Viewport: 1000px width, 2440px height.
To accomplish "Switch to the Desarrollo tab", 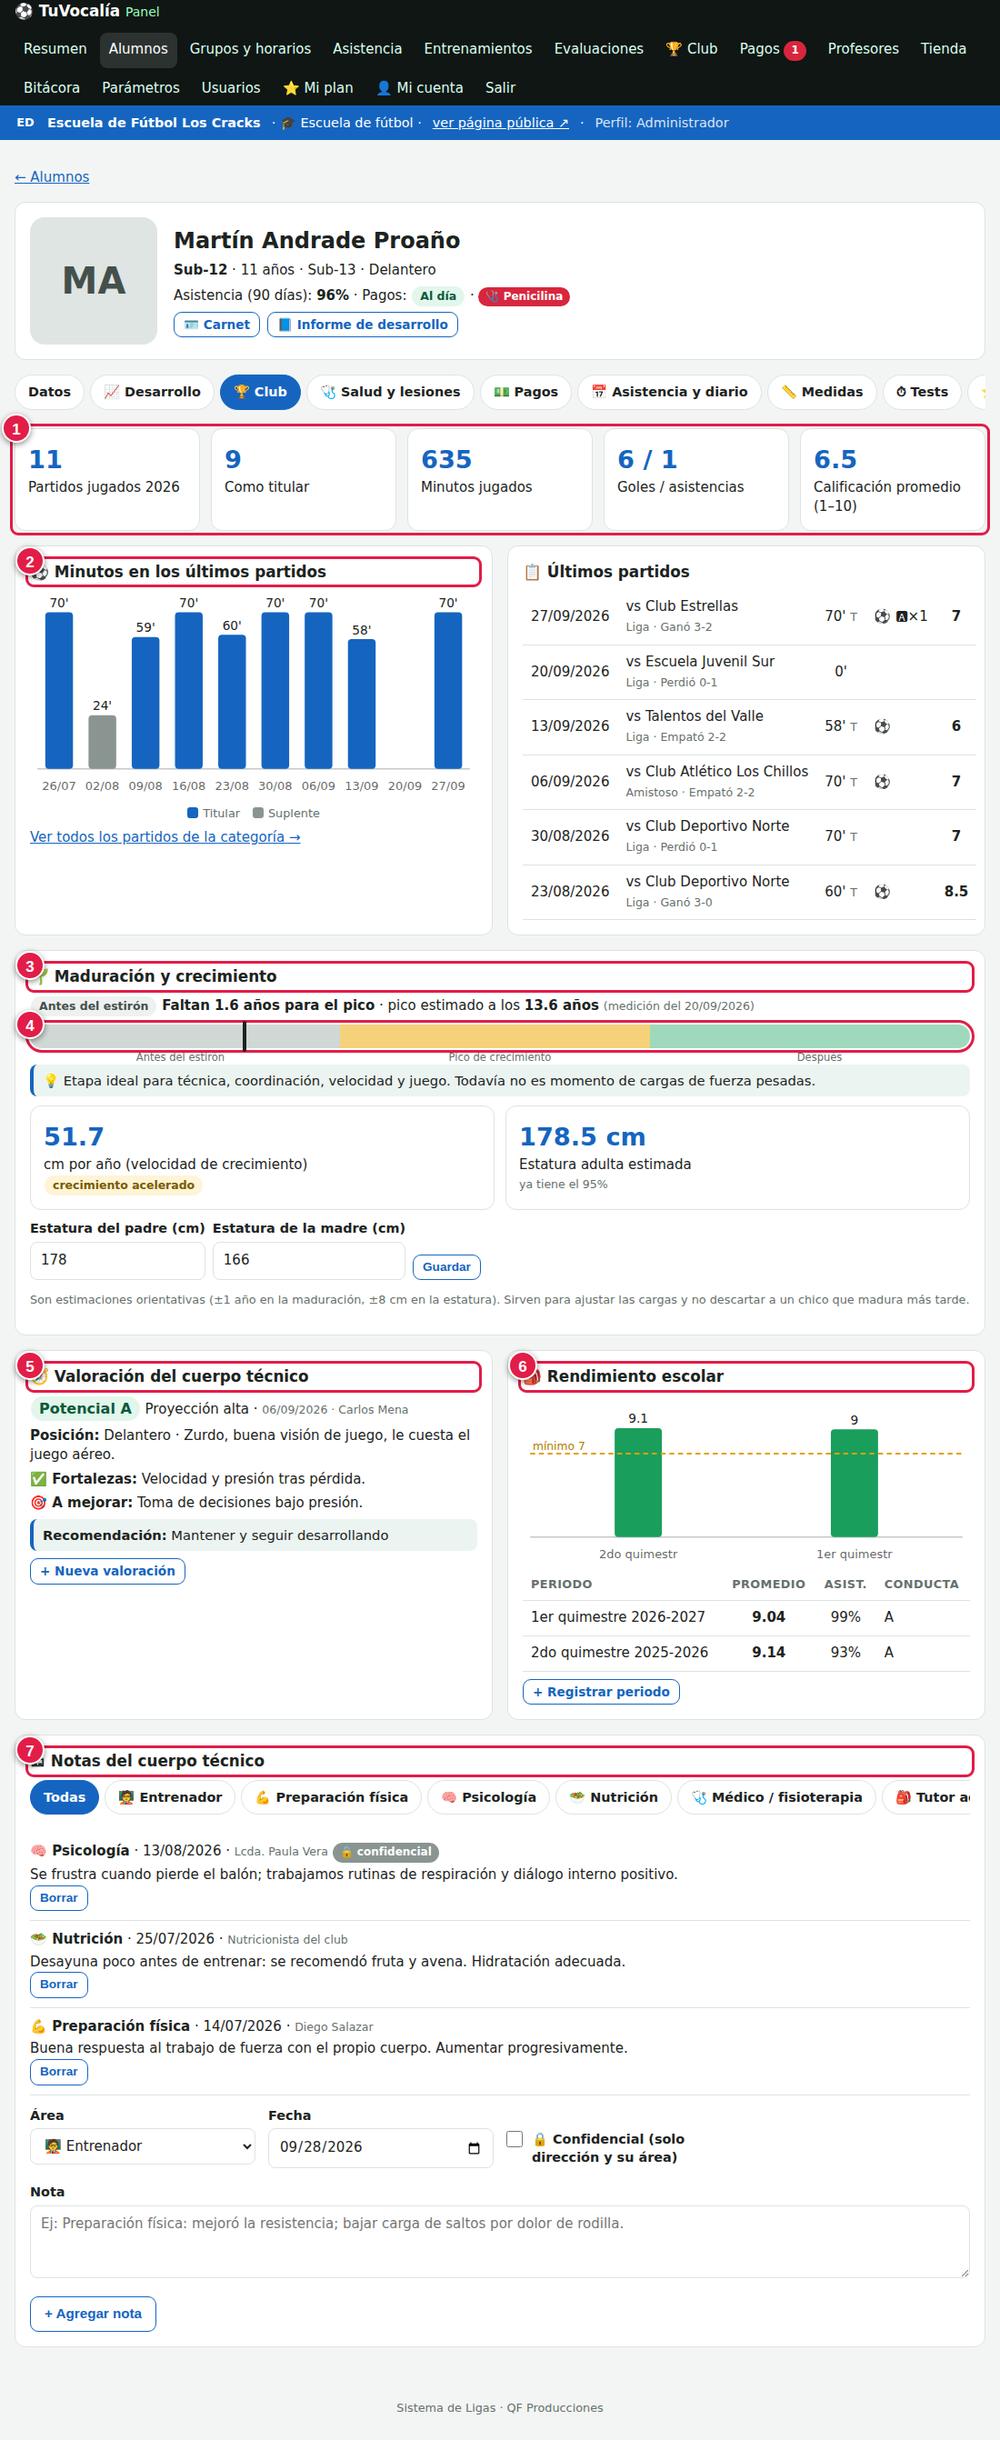I will click(152, 392).
